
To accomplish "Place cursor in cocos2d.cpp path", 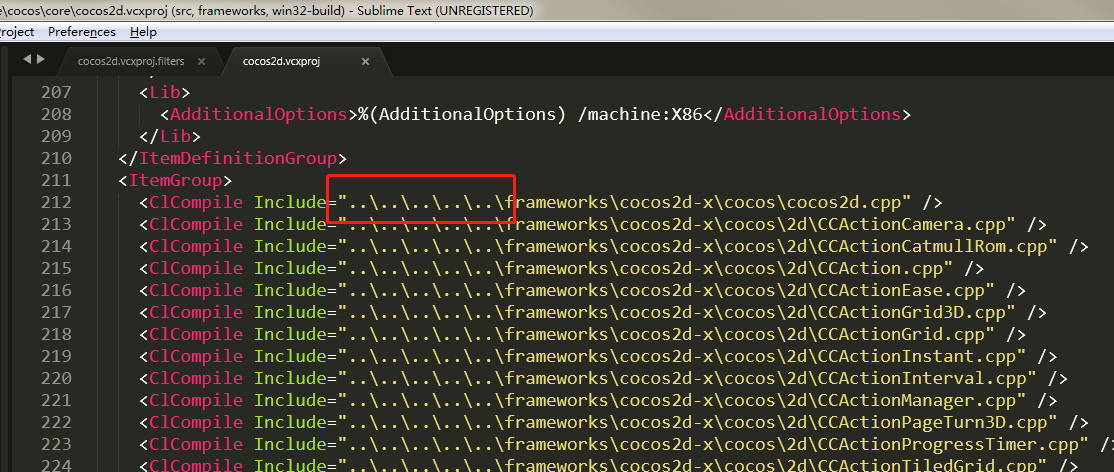I will (624, 203).
